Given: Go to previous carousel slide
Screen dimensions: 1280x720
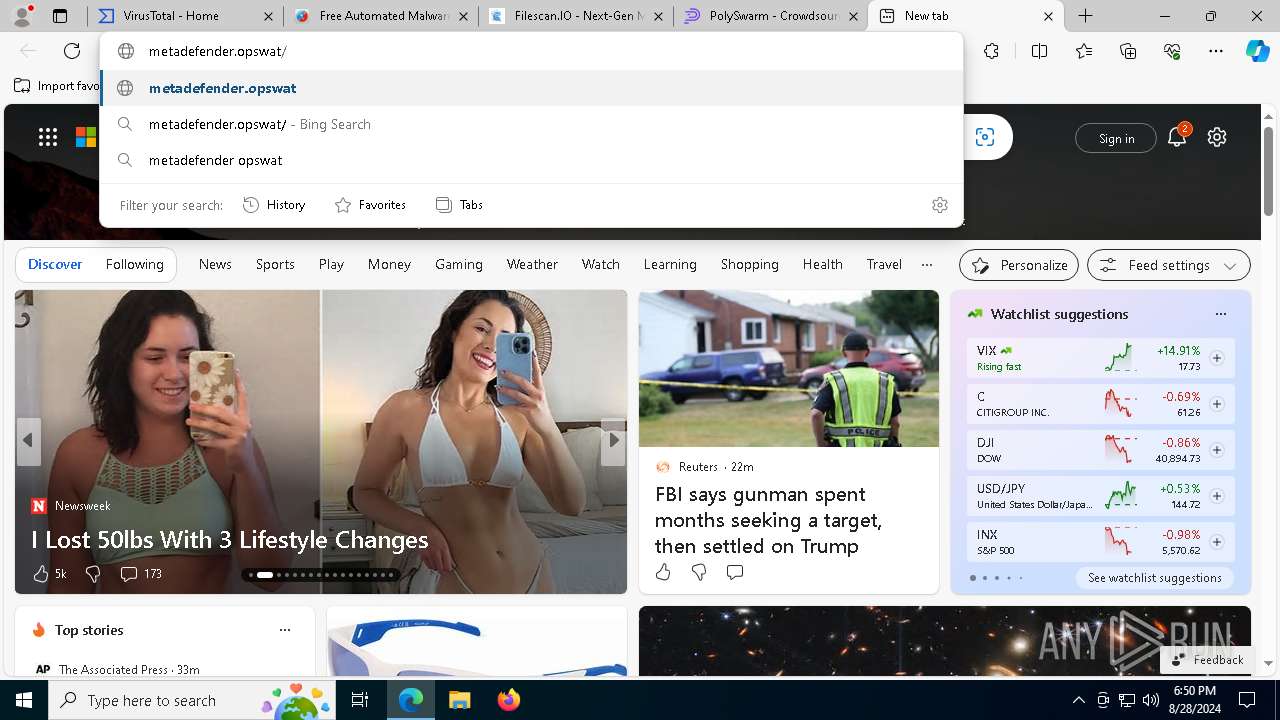Looking at the screenshot, I should pos(28,440).
